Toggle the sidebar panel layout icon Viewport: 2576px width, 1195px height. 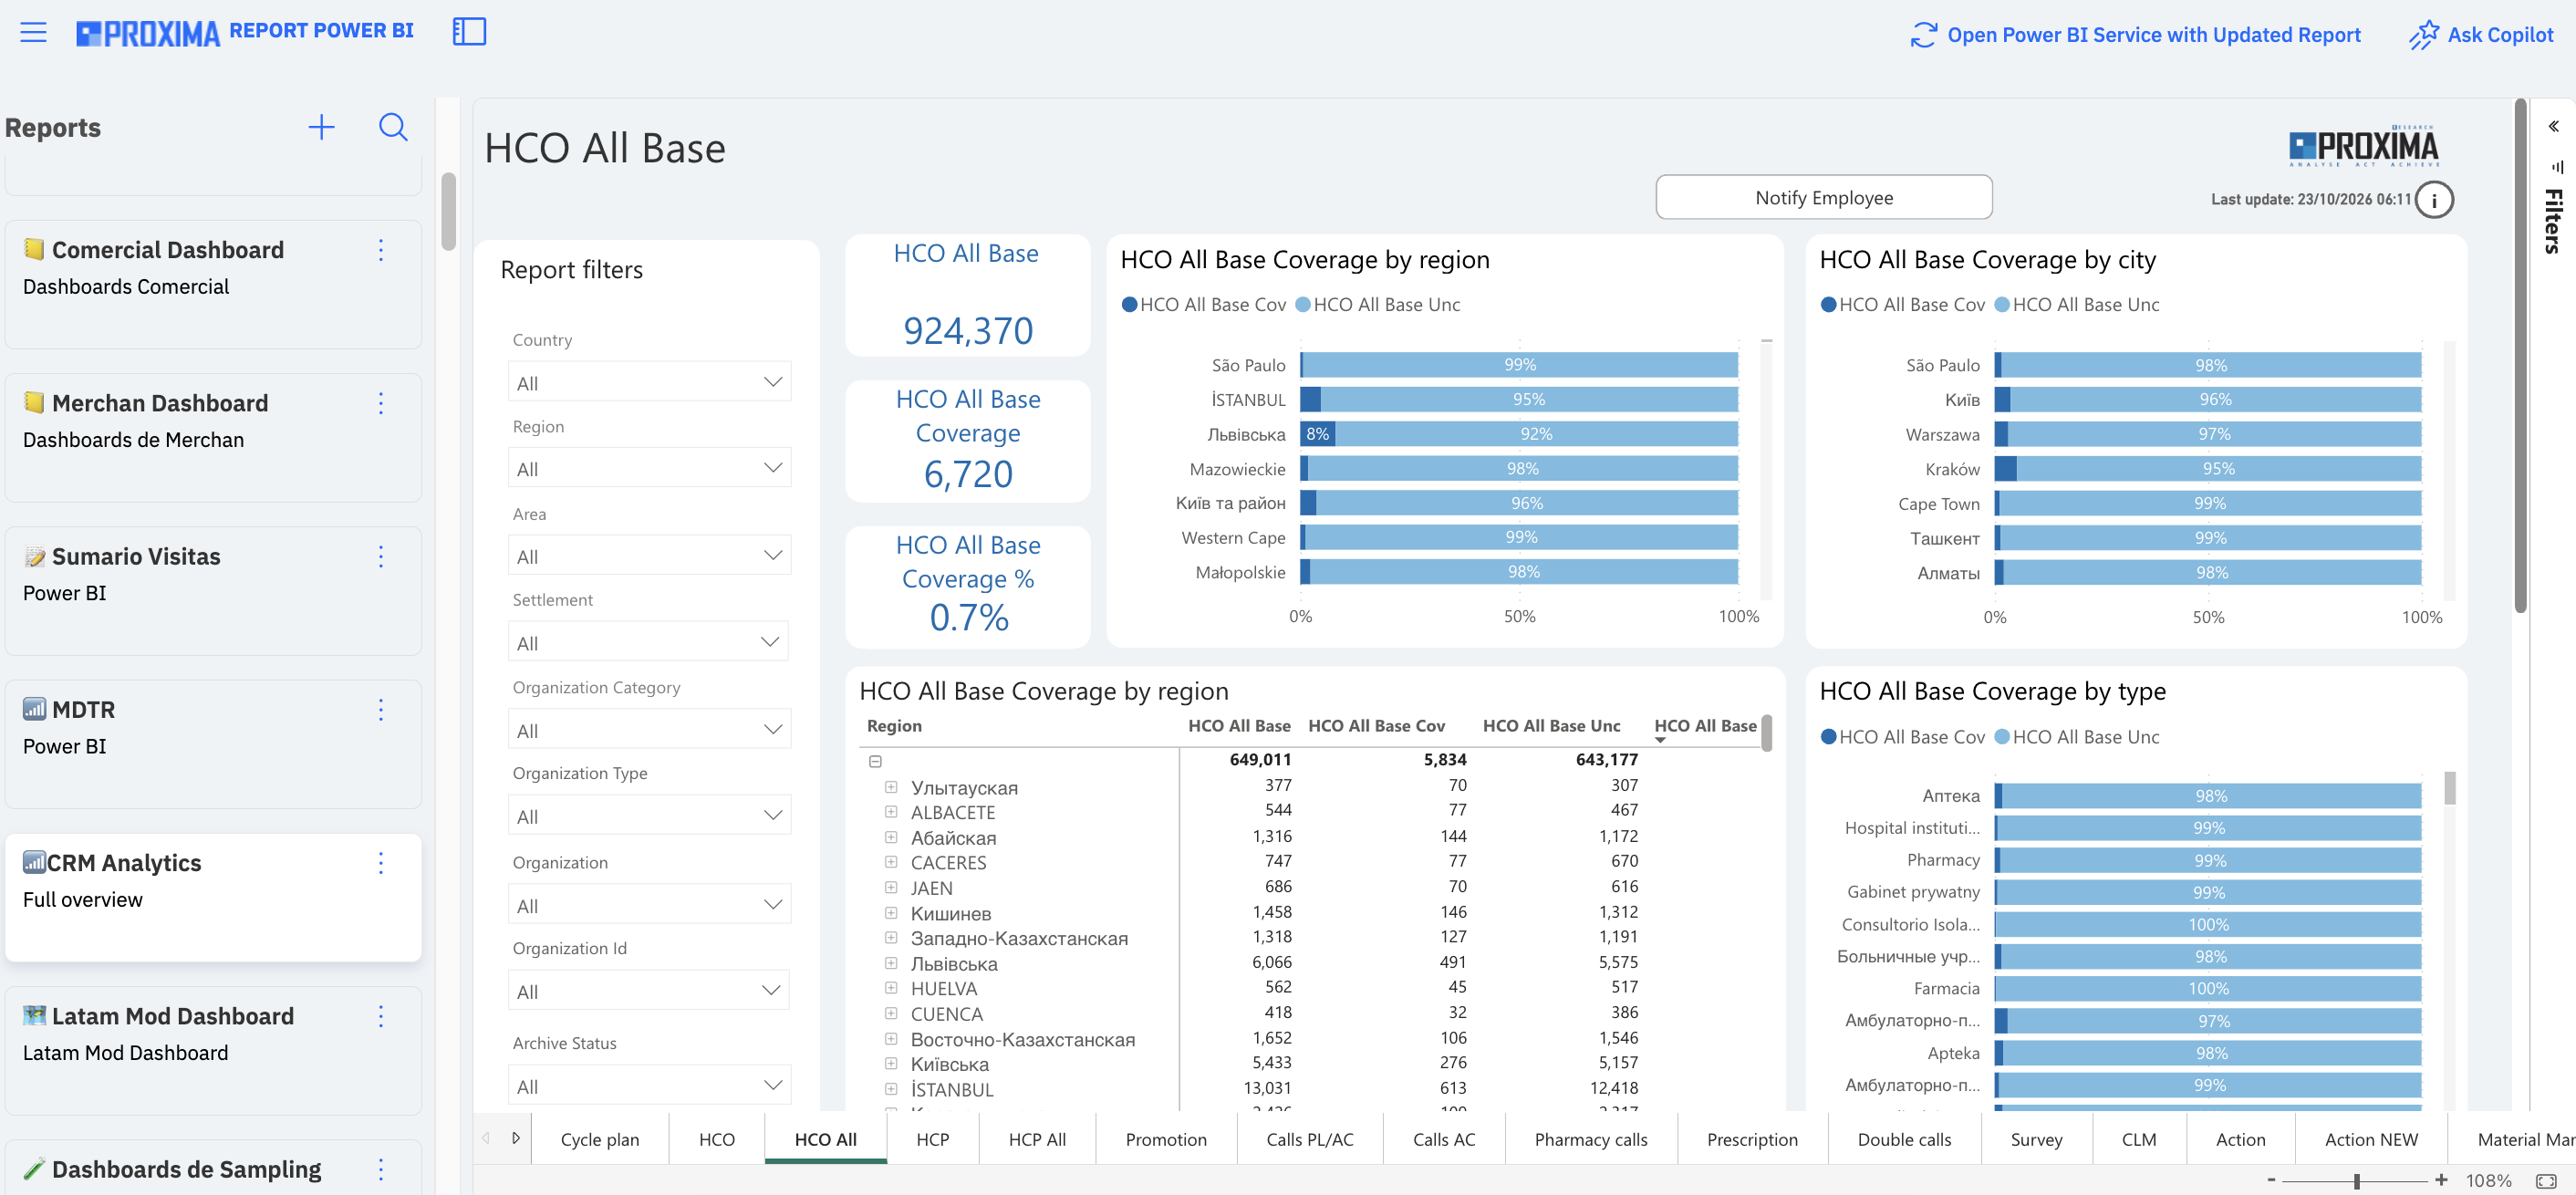[x=469, y=32]
